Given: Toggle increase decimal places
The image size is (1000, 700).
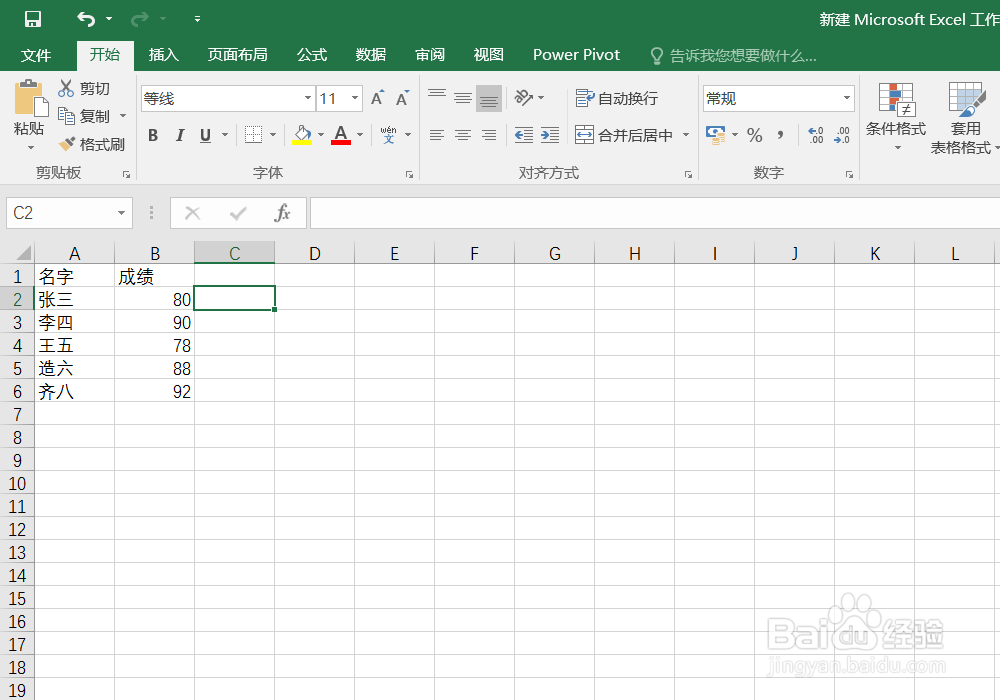Looking at the screenshot, I should (x=815, y=134).
